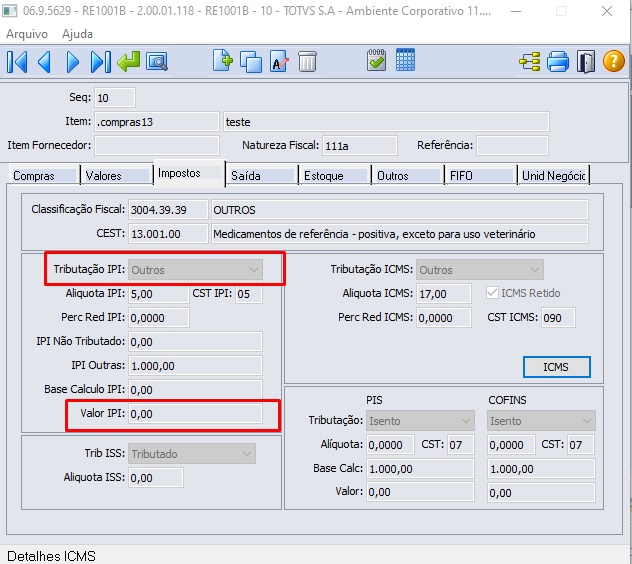Click the Seq field showing 10

115,98
